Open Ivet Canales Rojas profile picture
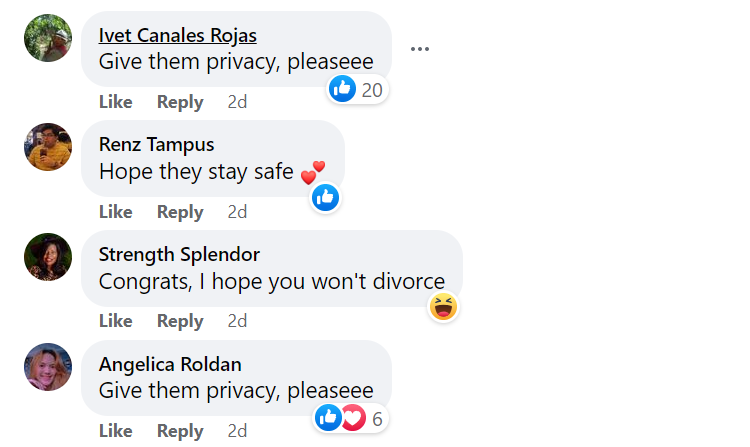The width and height of the screenshot is (750, 447). tap(48, 38)
